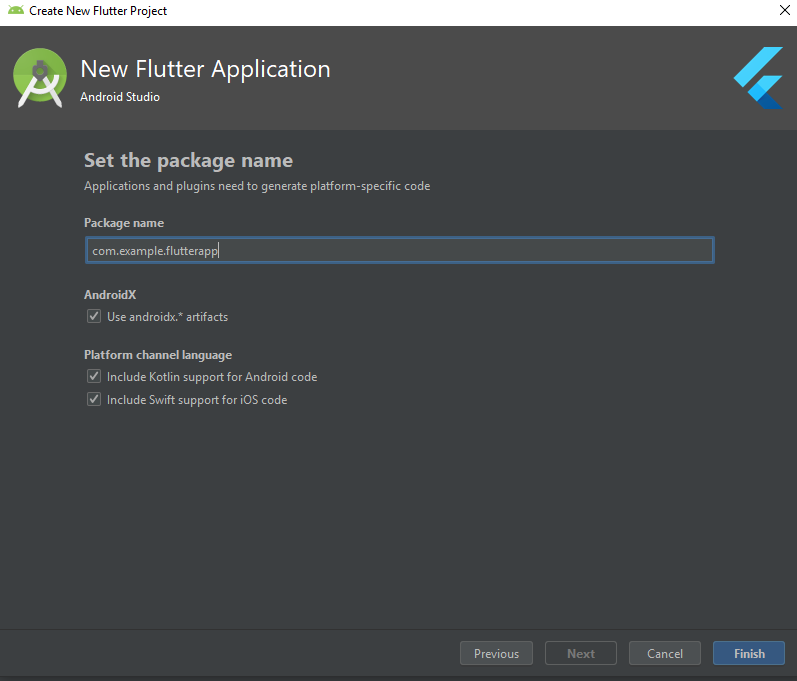Click the 'Include Swift support for iOS code' label
Viewport: 797px width, 681px height.
(x=197, y=400)
